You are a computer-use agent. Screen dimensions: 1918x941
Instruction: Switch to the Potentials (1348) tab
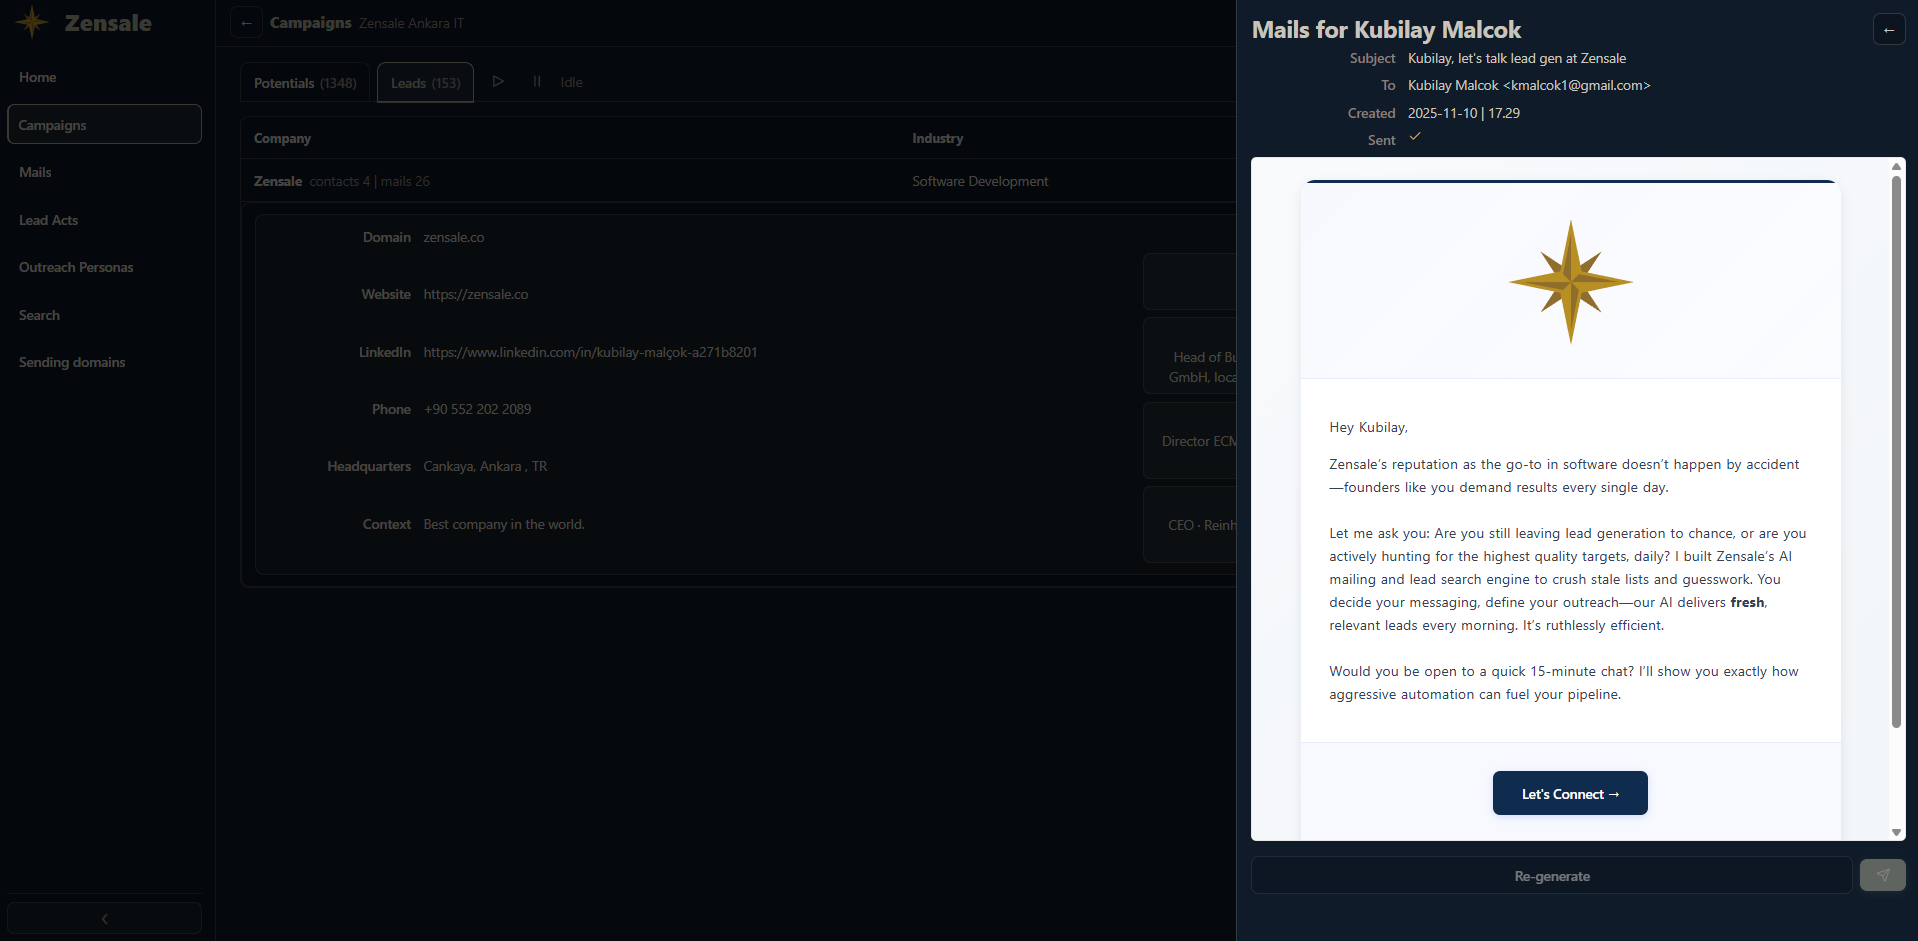tap(305, 82)
